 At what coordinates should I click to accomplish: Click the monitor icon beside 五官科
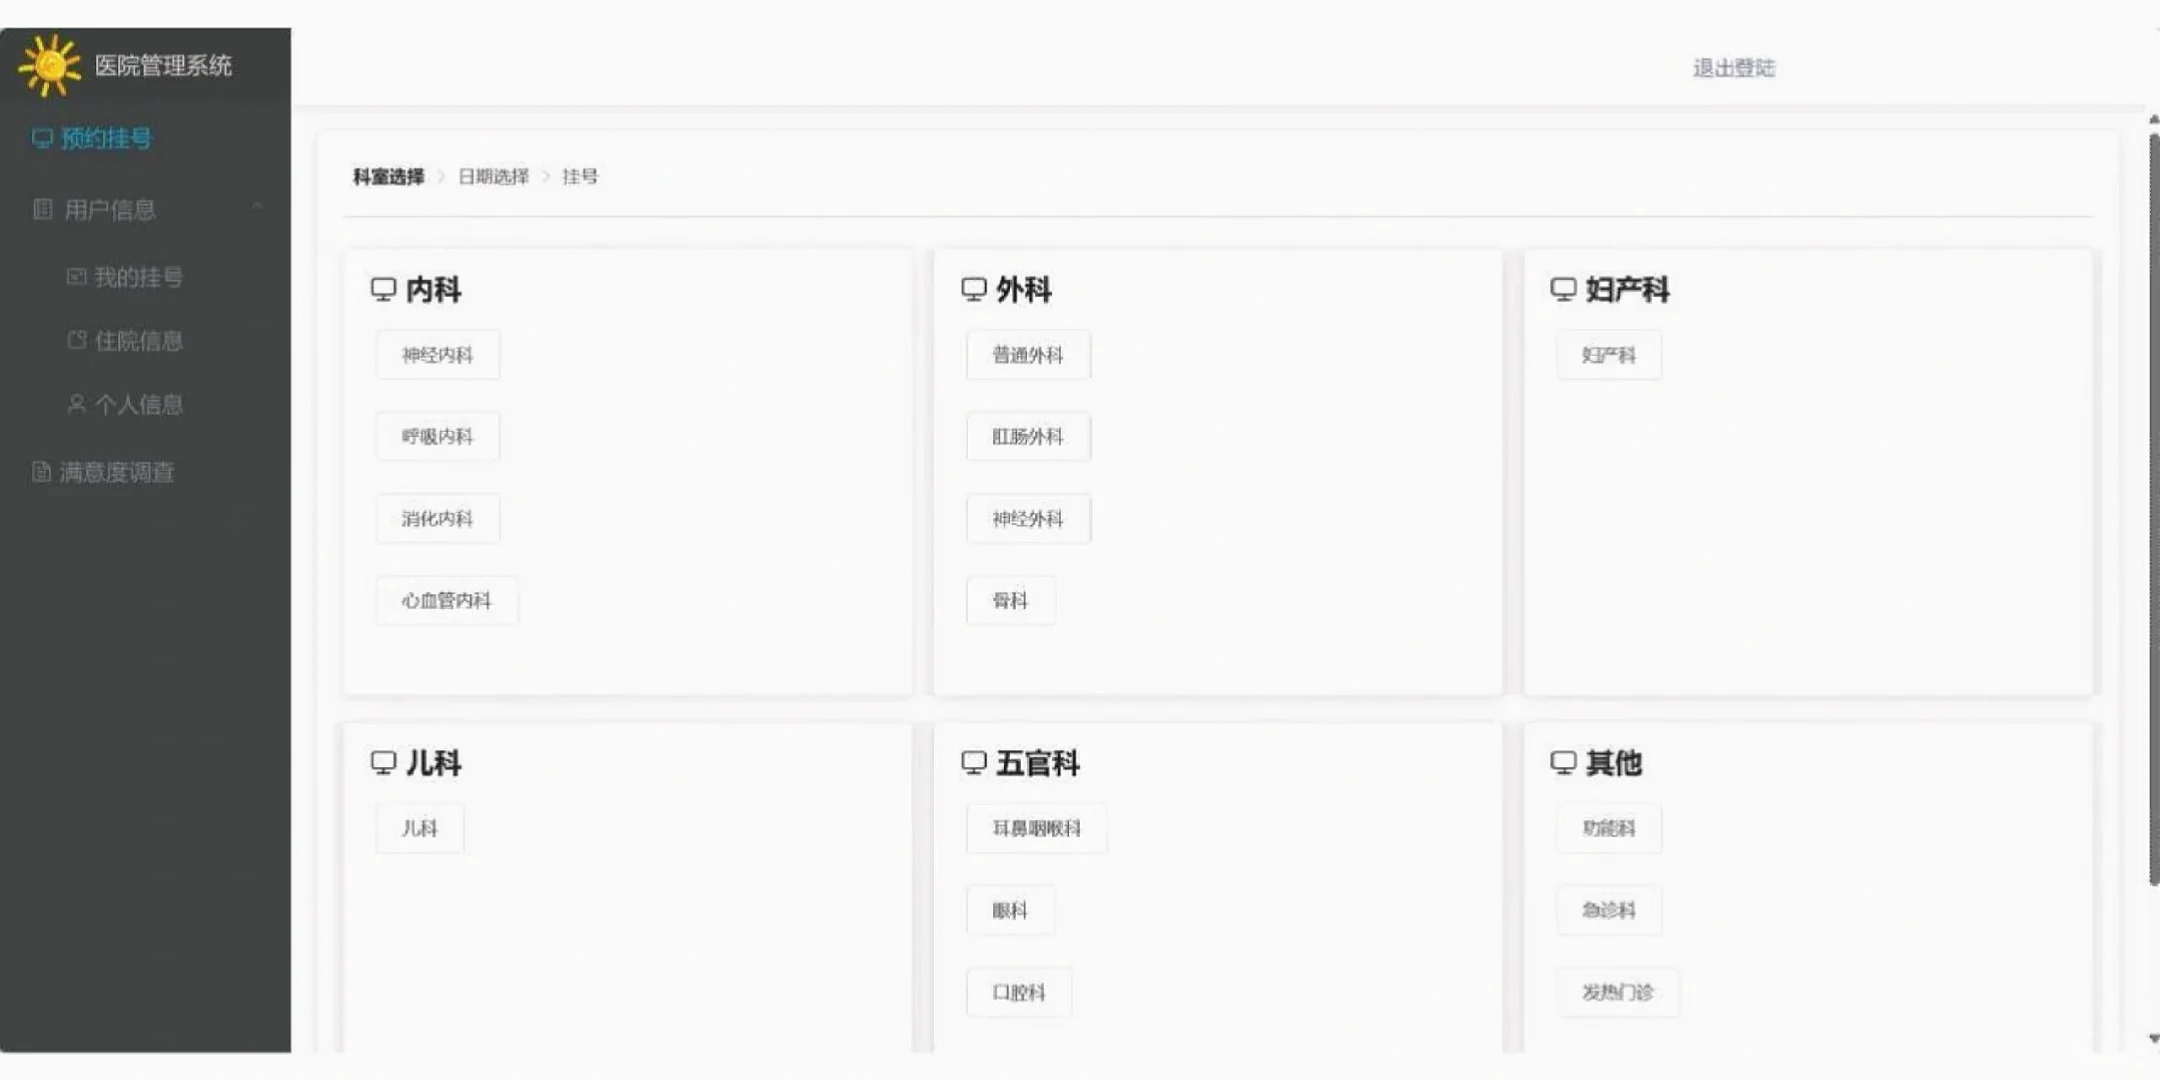coord(973,763)
